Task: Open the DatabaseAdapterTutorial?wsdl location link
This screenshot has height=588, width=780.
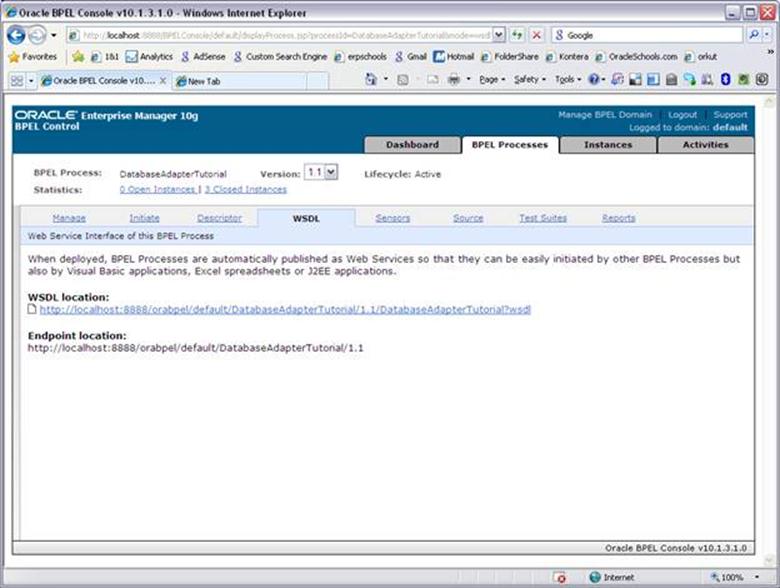Action: pos(285,309)
